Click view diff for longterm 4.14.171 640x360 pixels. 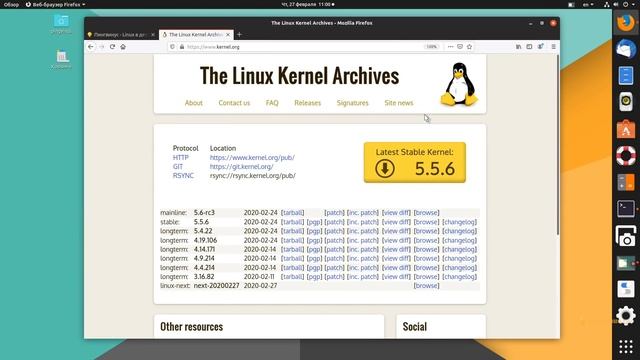396,249
